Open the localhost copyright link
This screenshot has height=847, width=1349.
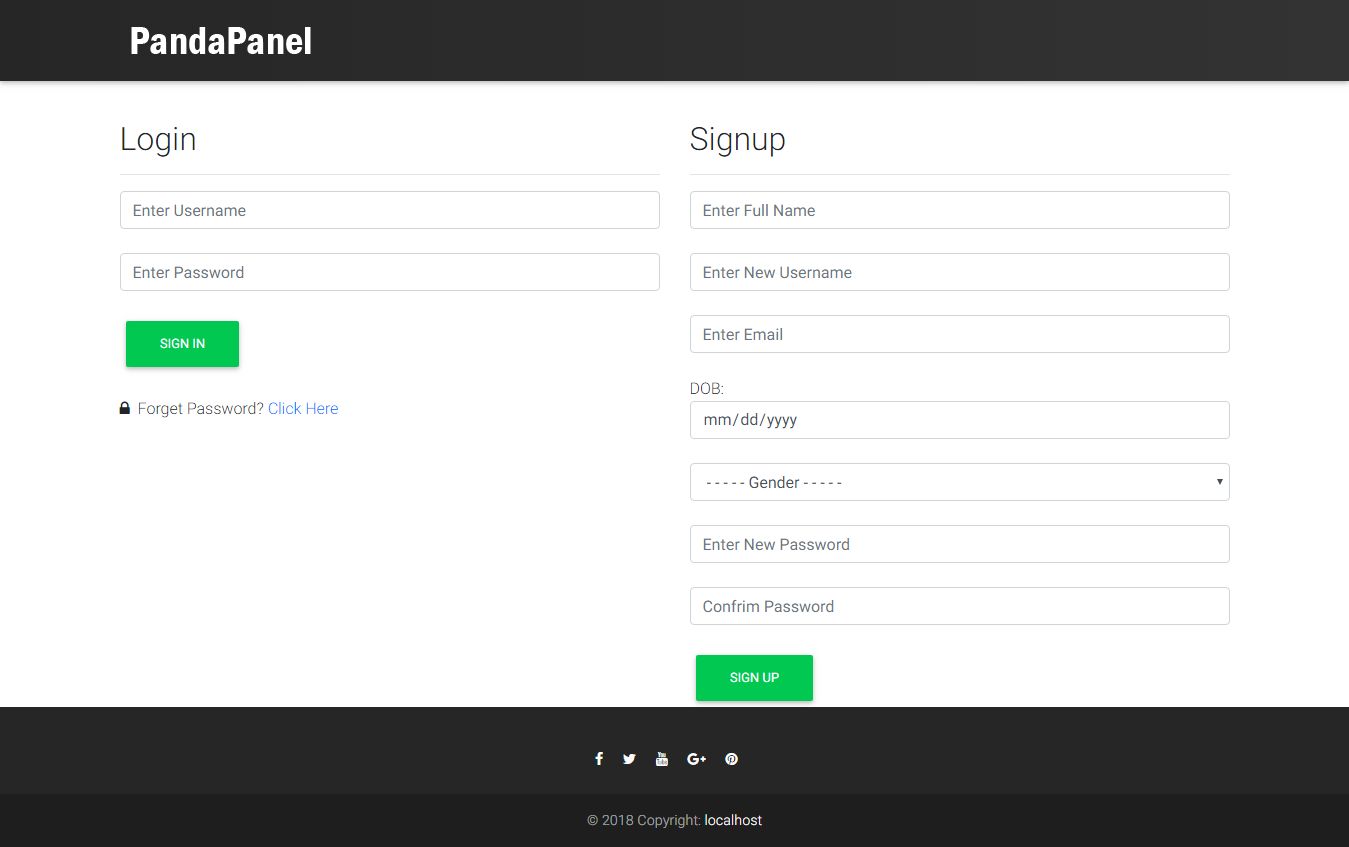coord(733,820)
